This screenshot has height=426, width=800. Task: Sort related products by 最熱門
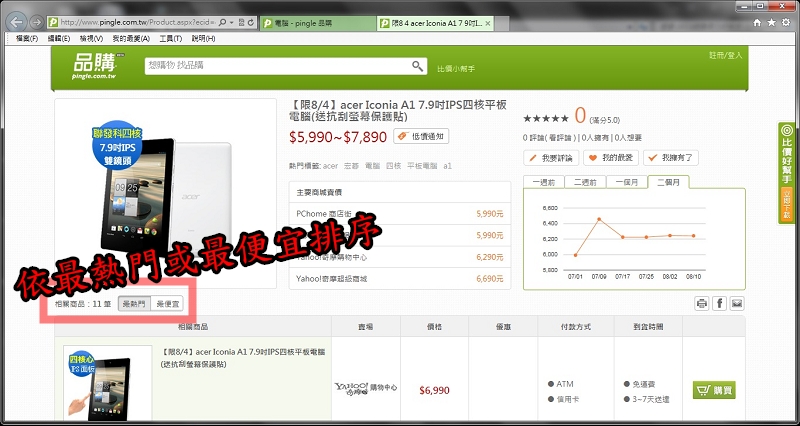(135, 304)
